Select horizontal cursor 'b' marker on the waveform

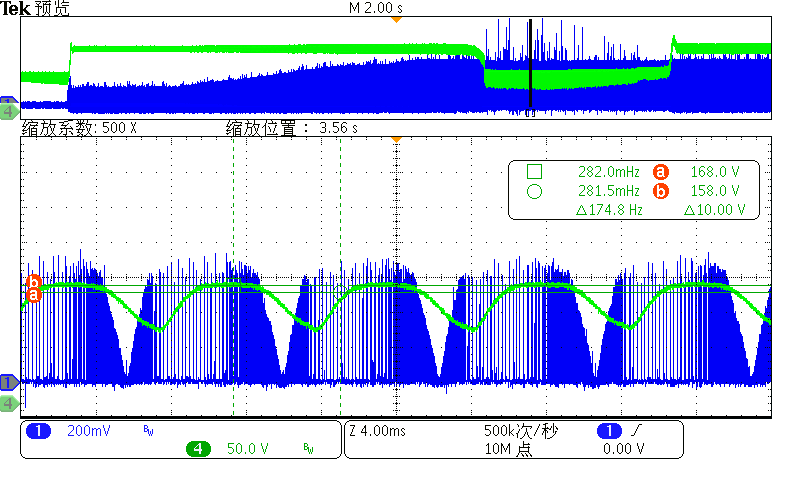pos(34,282)
